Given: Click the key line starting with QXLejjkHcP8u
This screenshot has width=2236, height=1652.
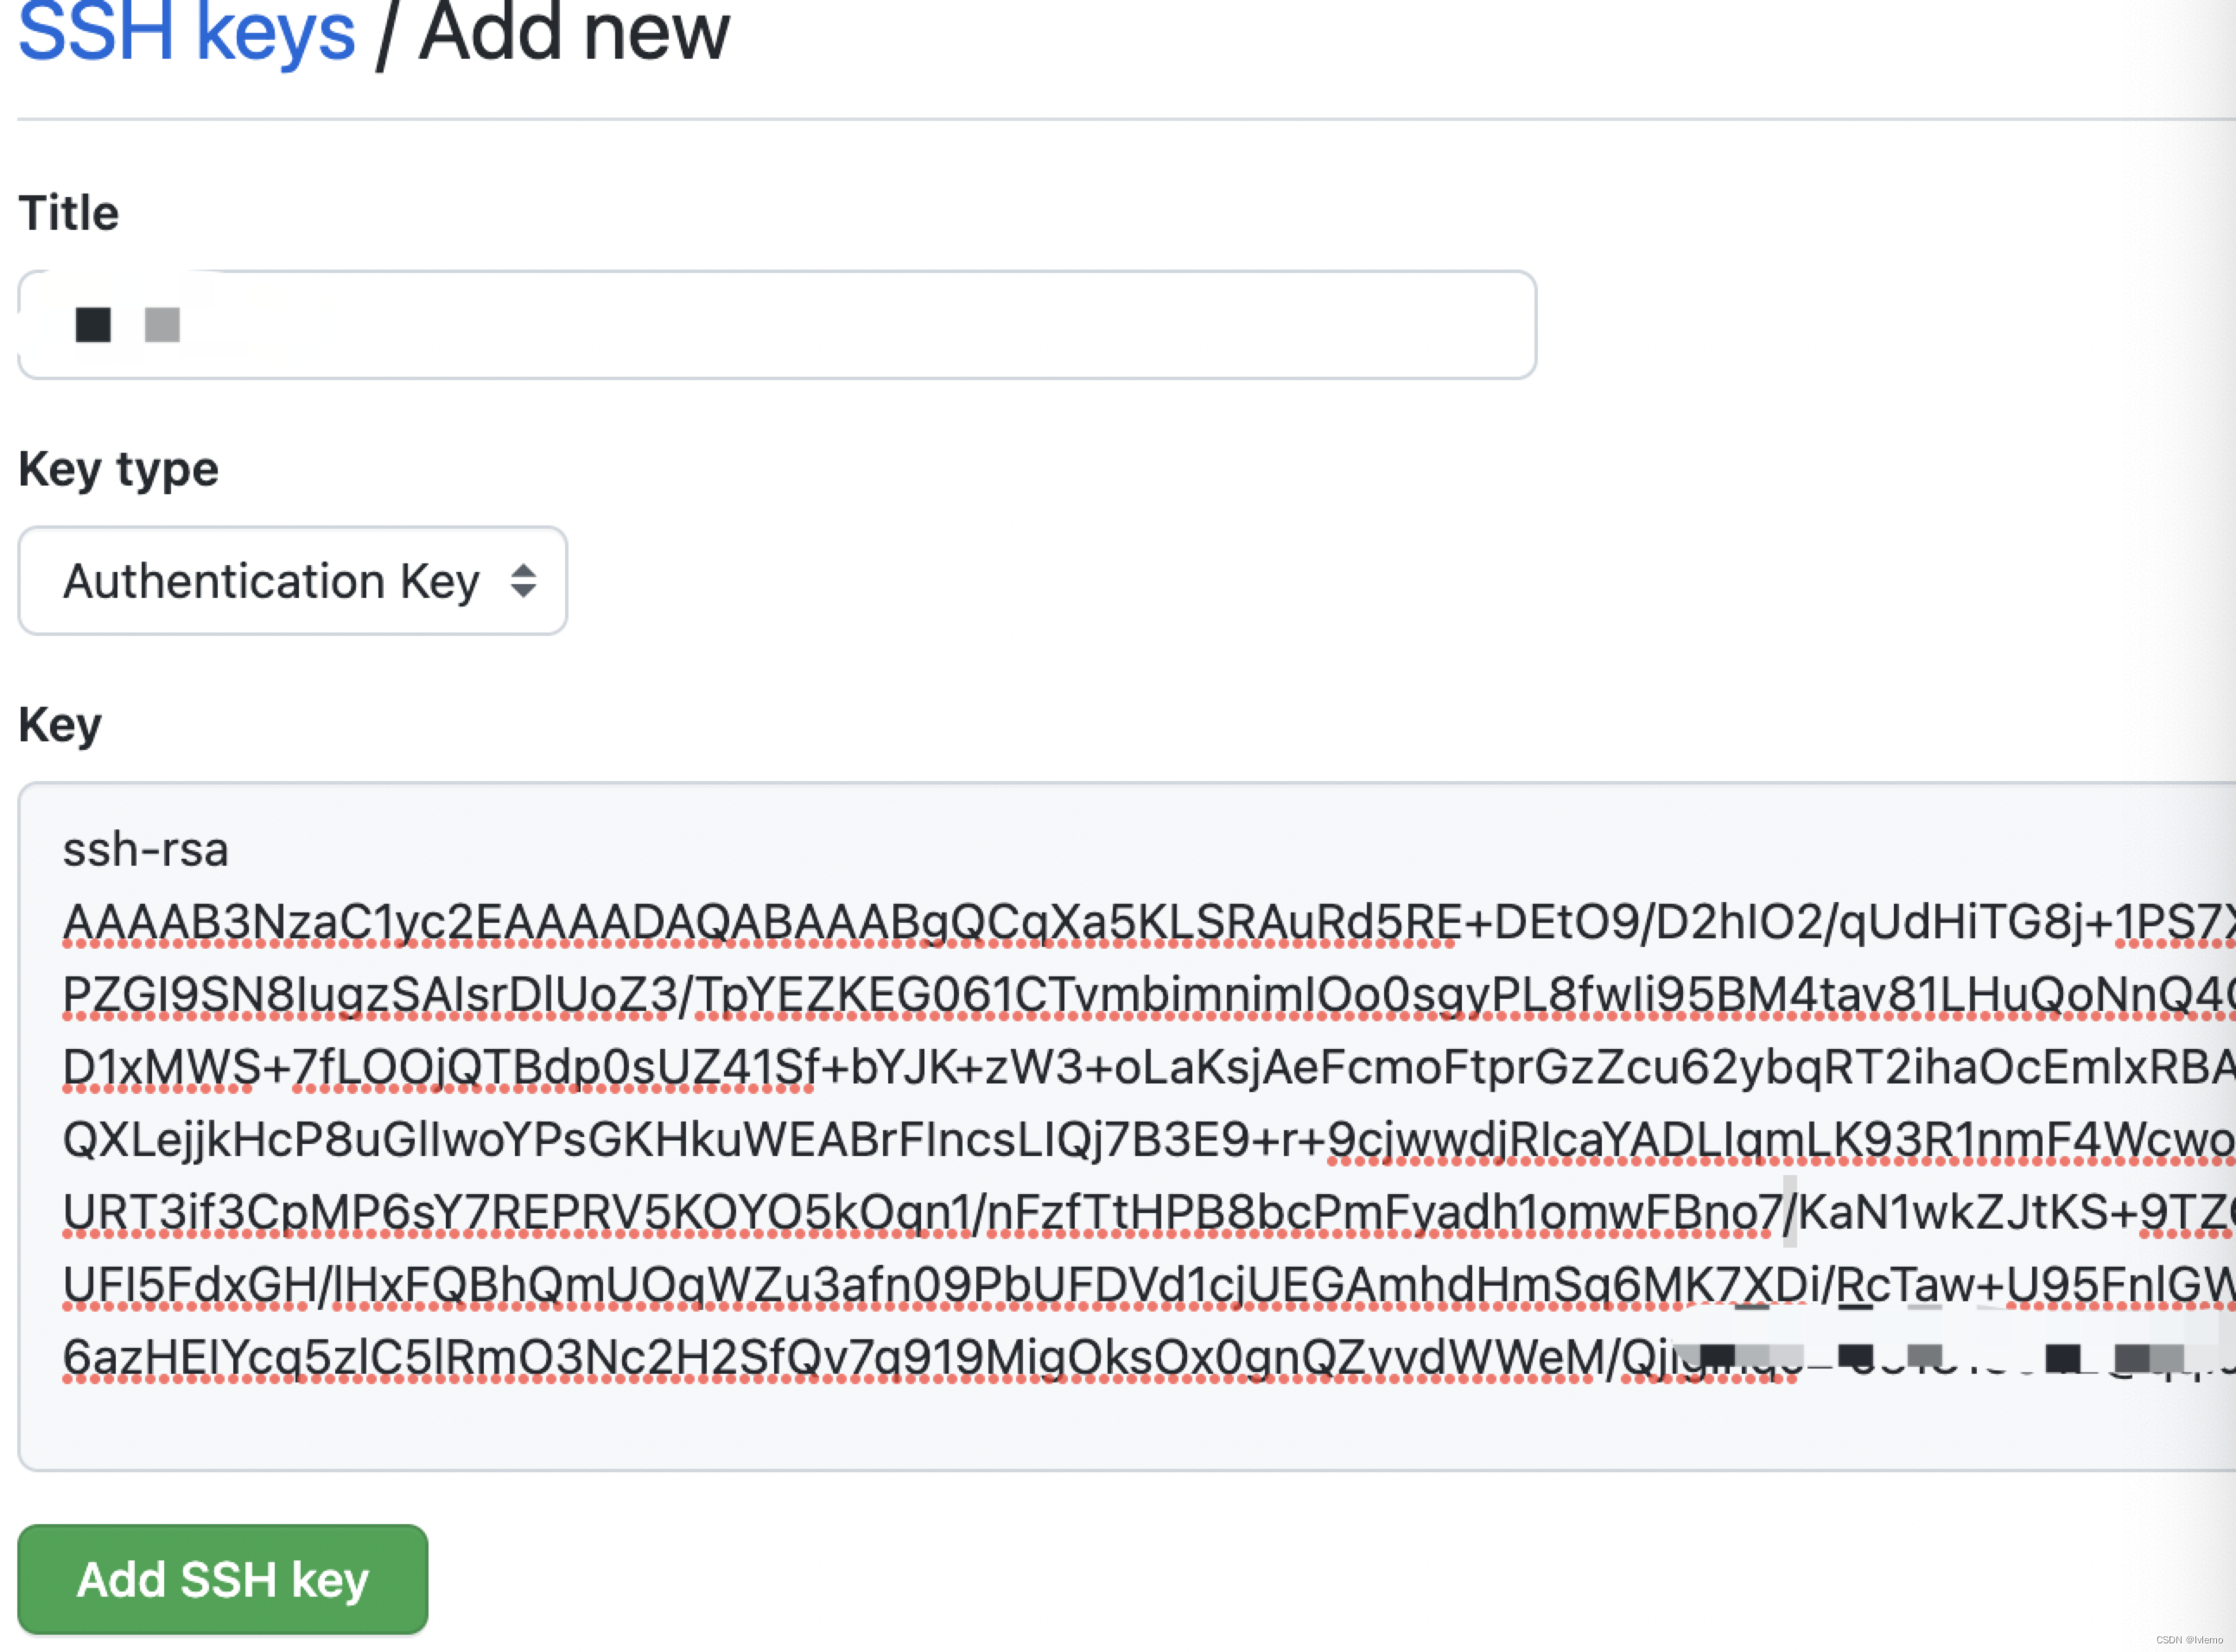Looking at the screenshot, I should point(1148,1140).
